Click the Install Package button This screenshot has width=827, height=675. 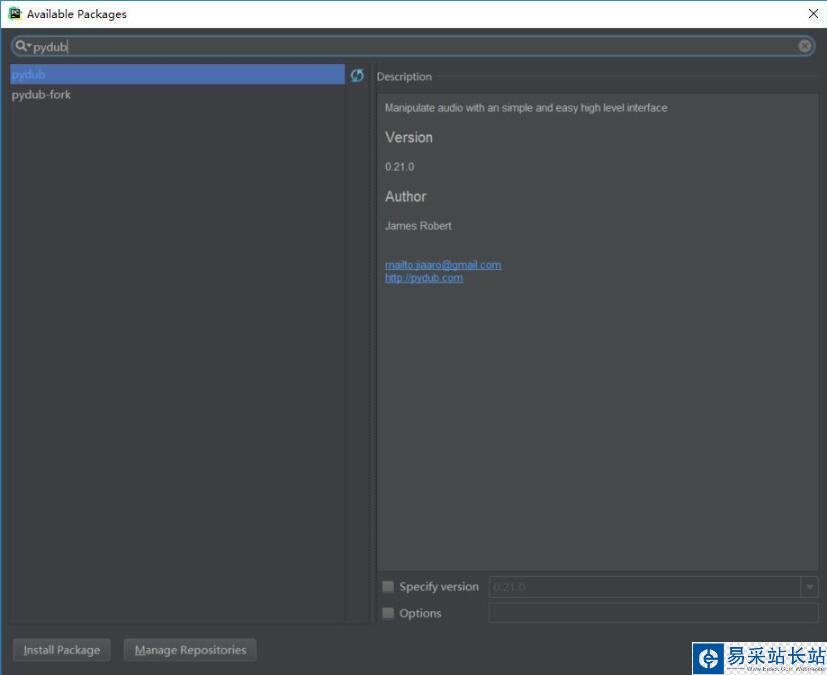(62, 650)
